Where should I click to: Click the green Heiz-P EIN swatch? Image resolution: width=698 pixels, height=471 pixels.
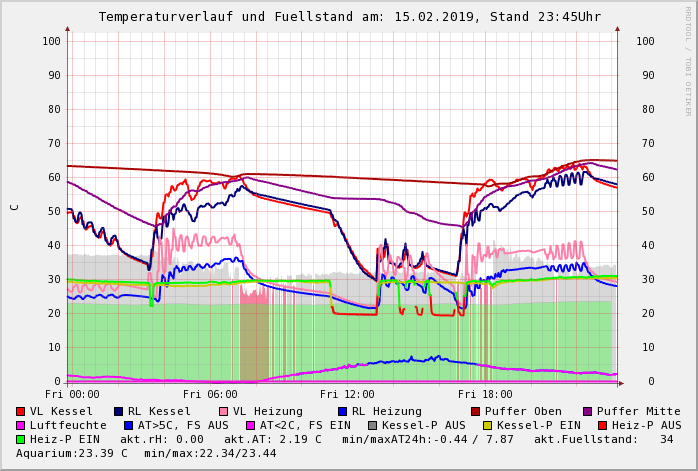coord(21,439)
